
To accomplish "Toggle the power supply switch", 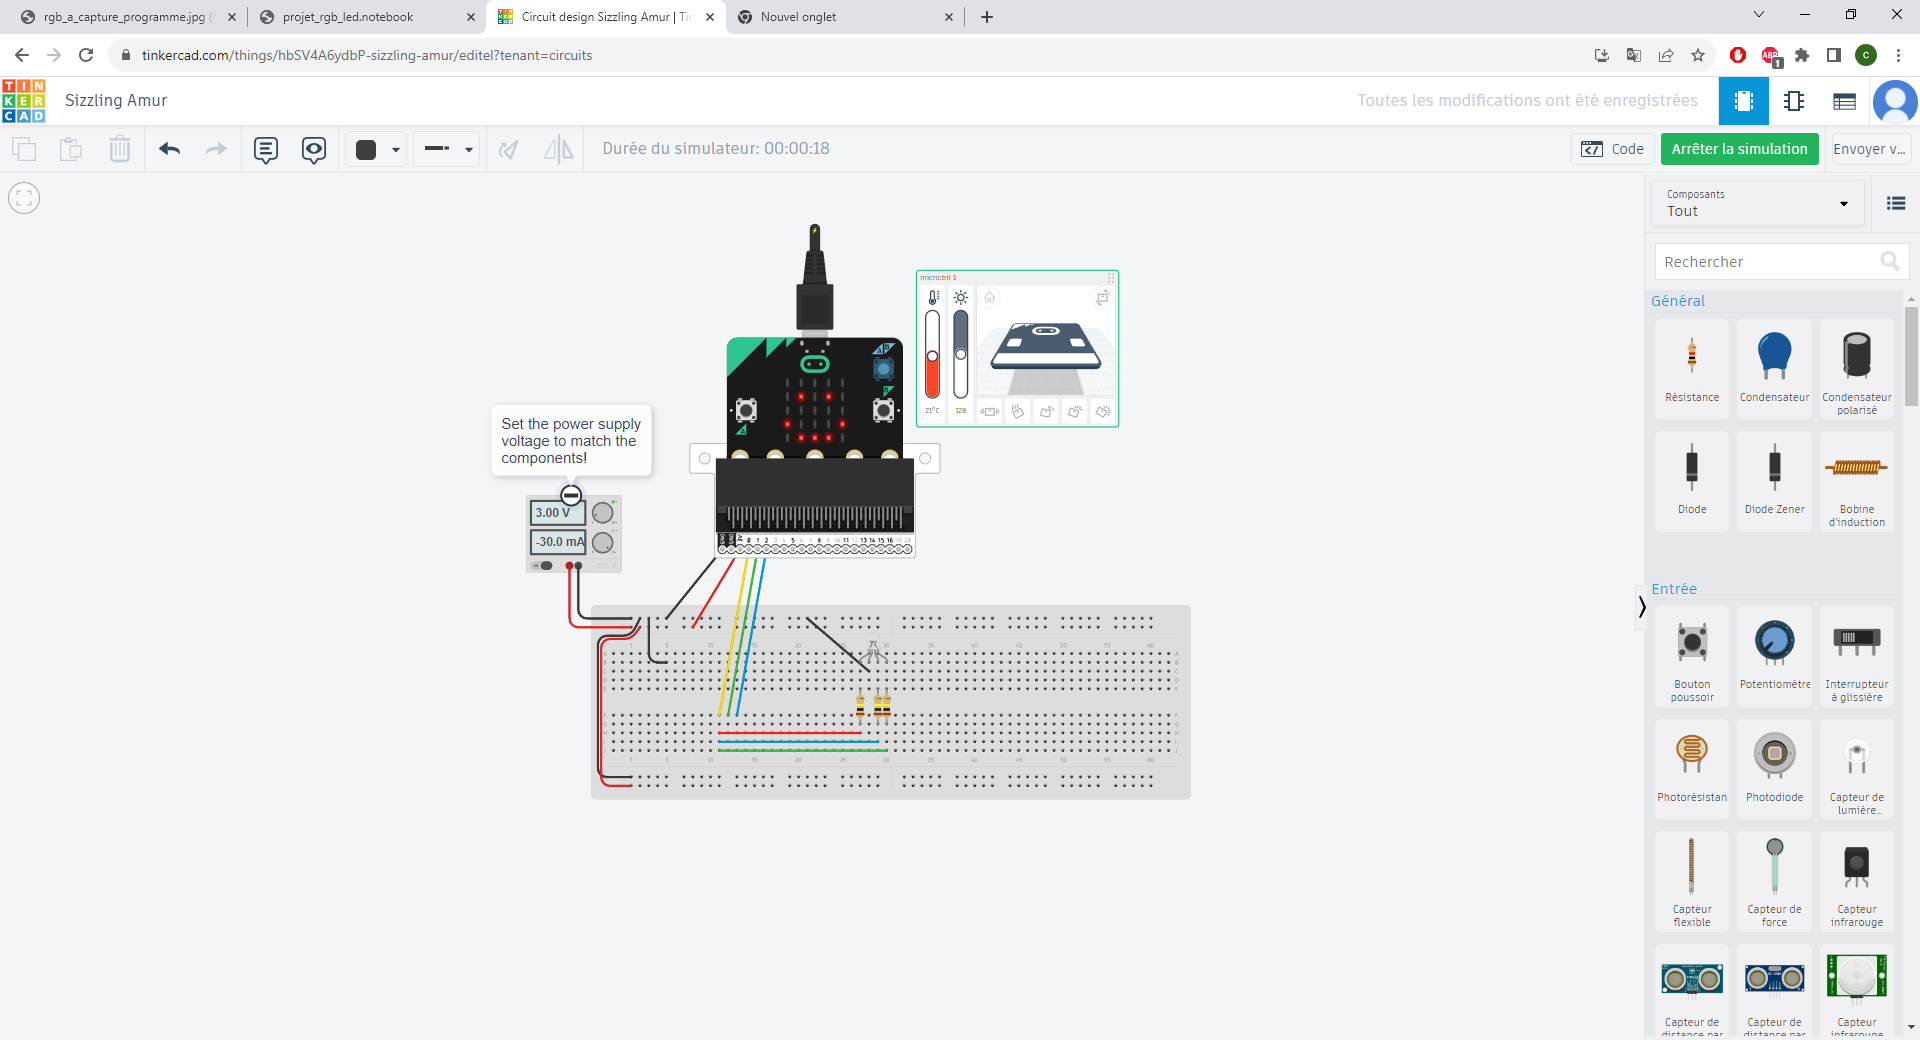I will click(x=543, y=565).
